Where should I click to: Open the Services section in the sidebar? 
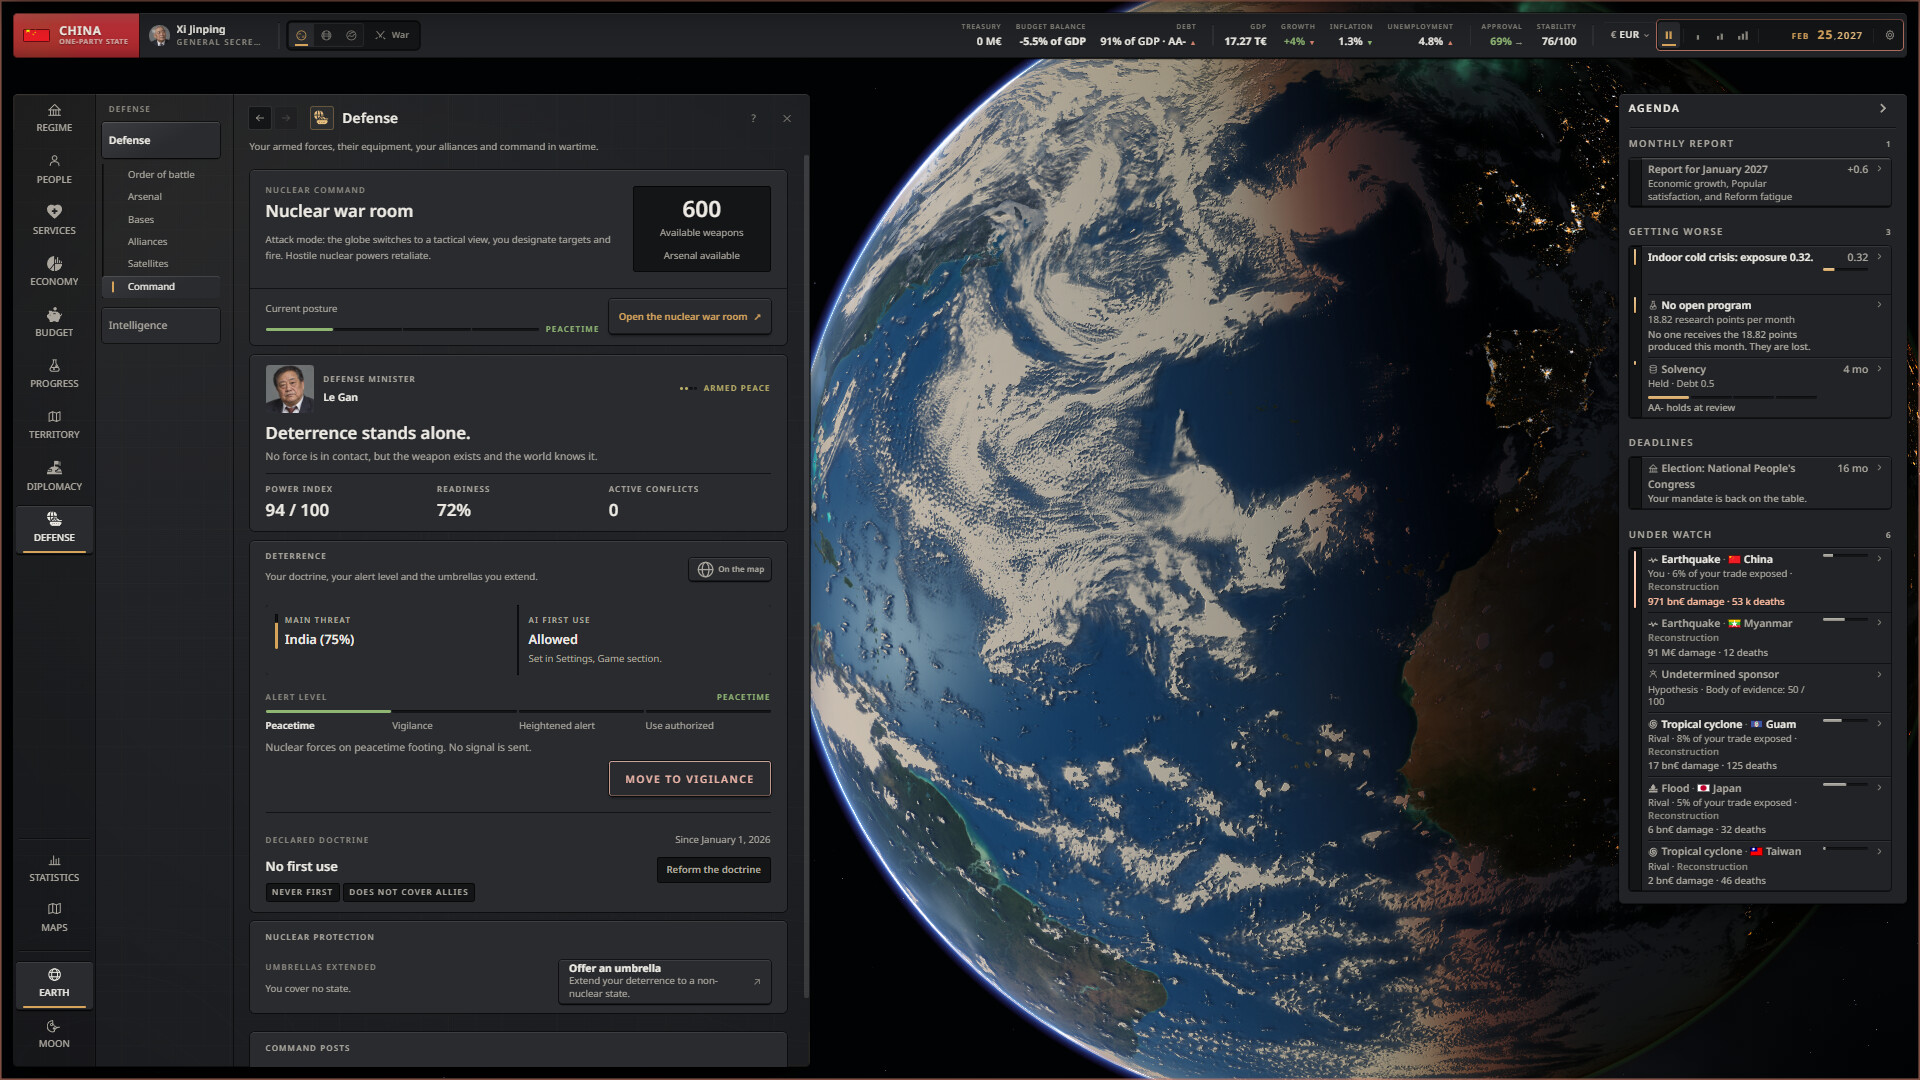point(54,220)
